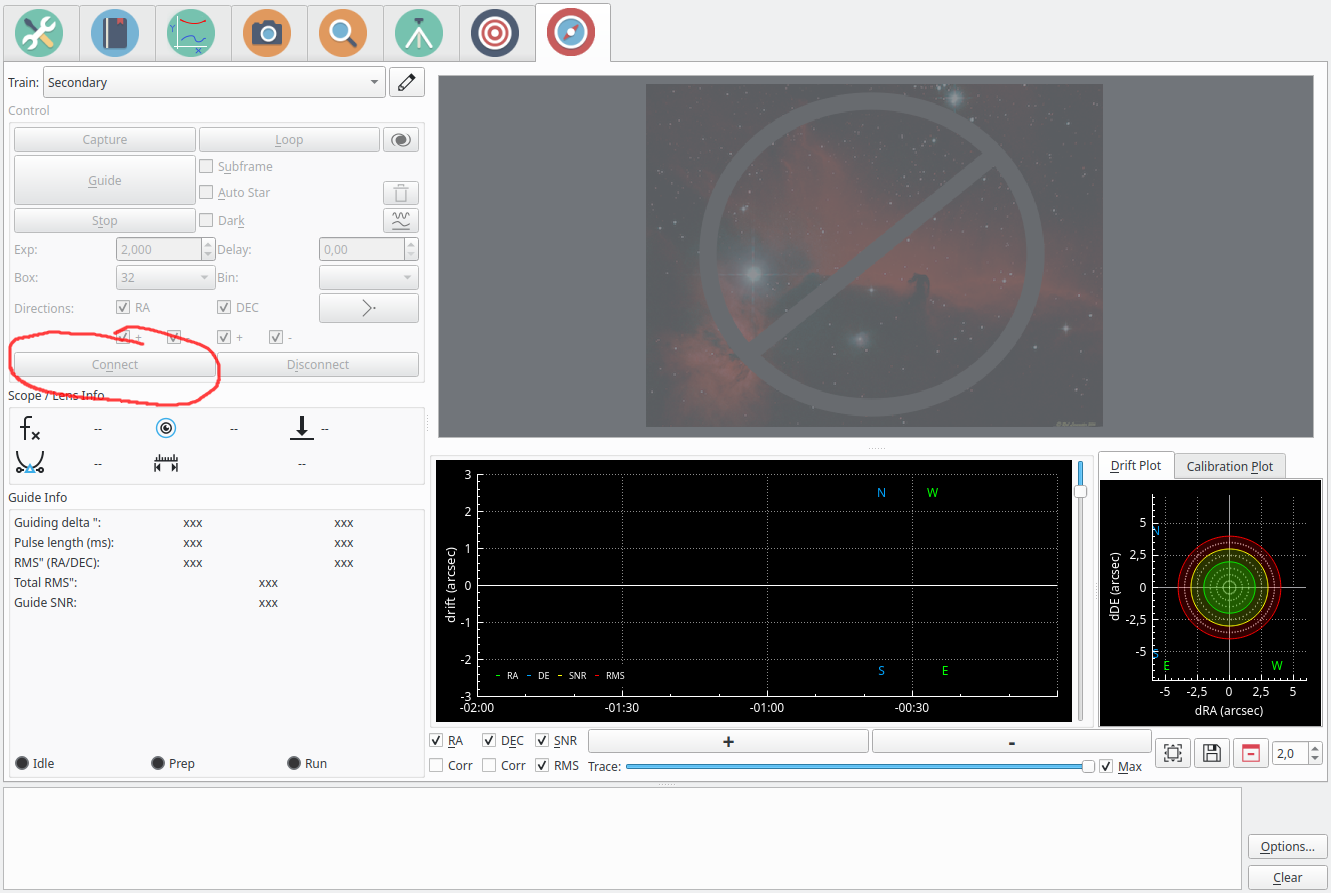Click the Connect button

click(x=115, y=365)
